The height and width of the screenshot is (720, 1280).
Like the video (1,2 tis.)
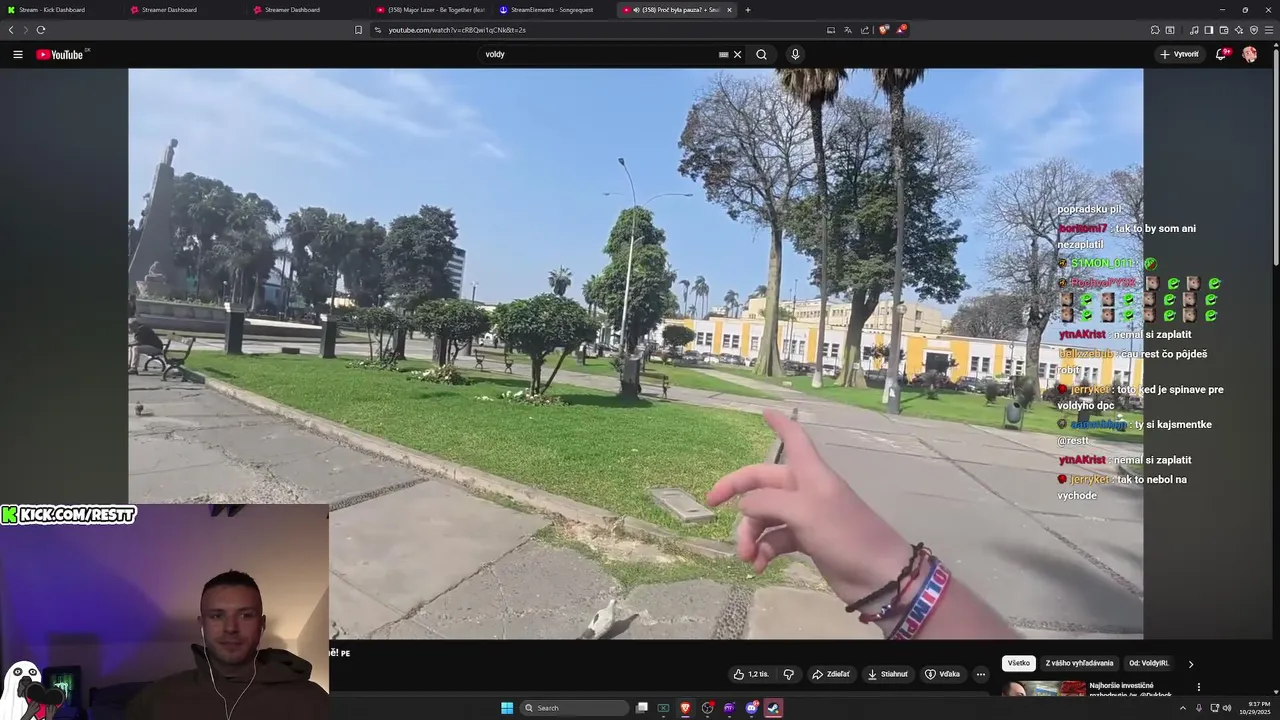(x=751, y=674)
